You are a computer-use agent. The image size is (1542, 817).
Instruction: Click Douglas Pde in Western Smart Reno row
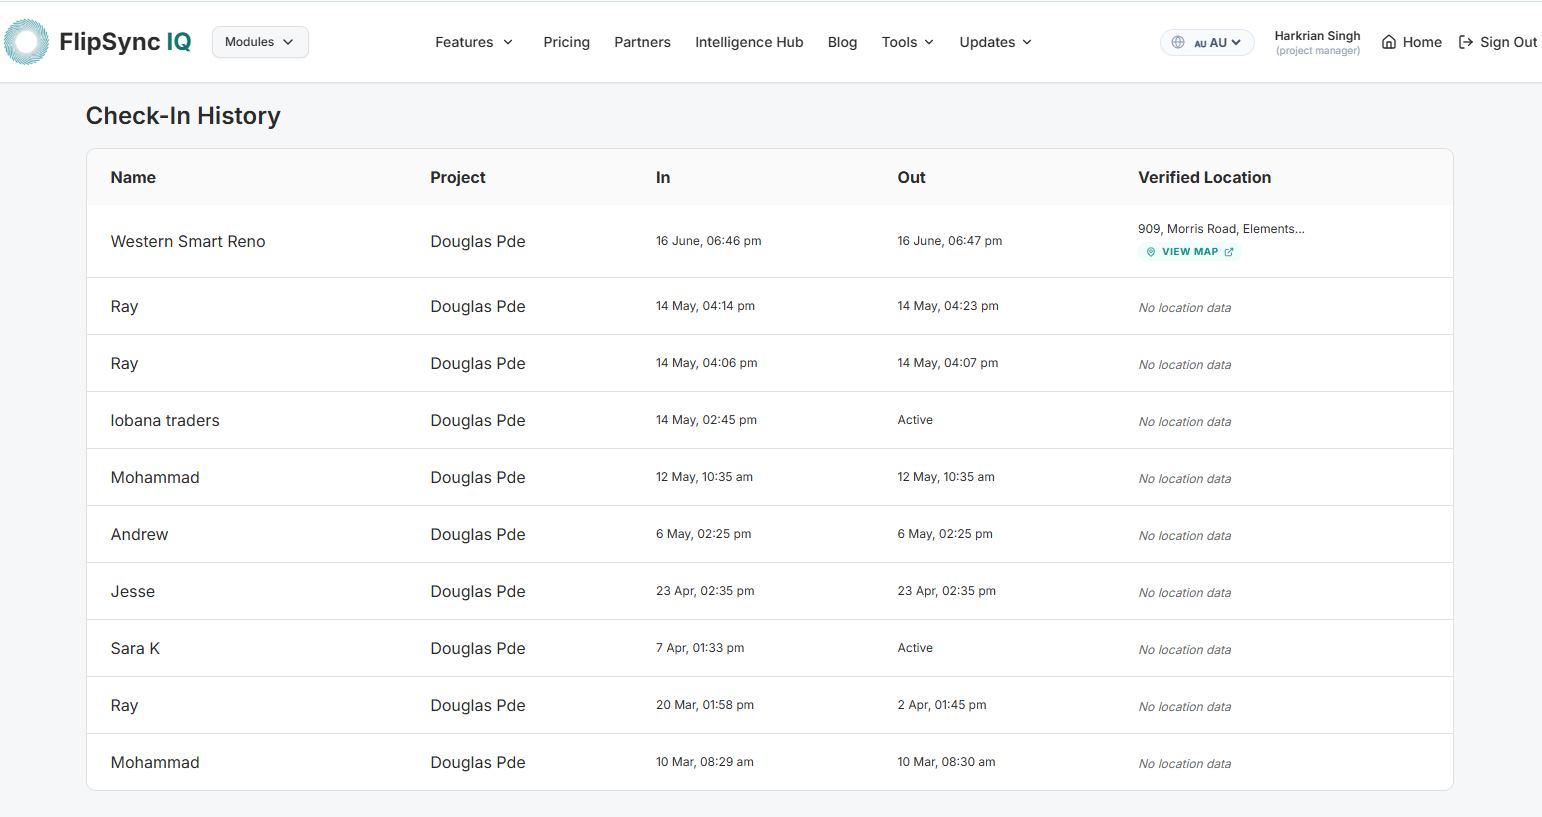point(478,241)
